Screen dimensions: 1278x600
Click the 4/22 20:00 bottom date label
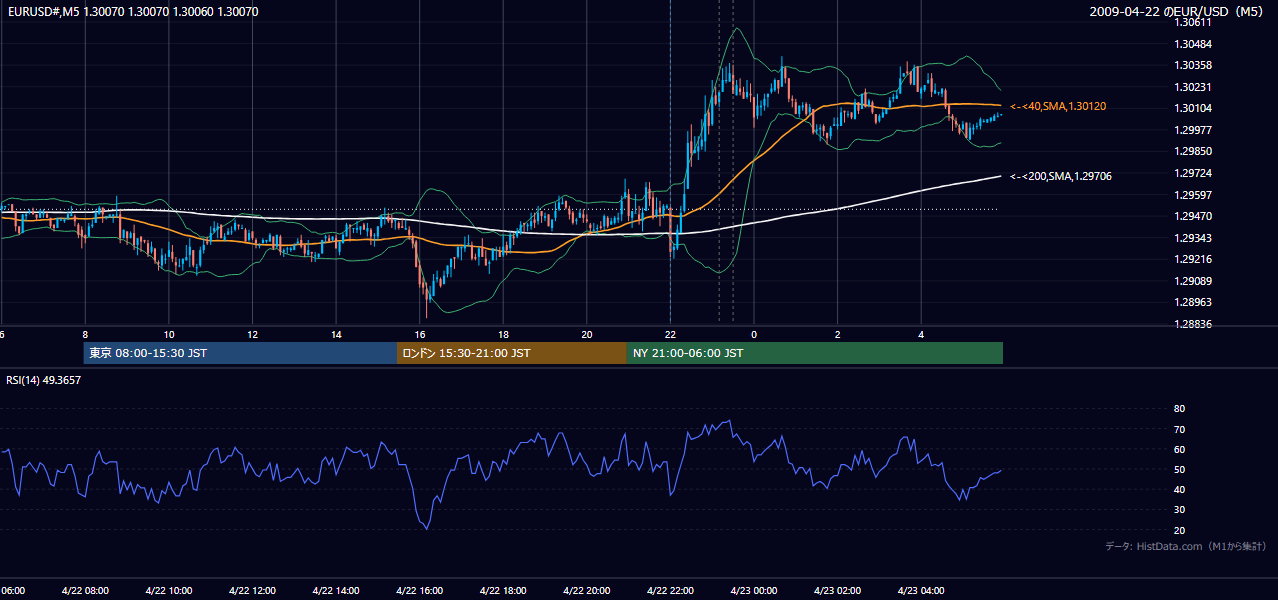pyautogui.click(x=587, y=591)
